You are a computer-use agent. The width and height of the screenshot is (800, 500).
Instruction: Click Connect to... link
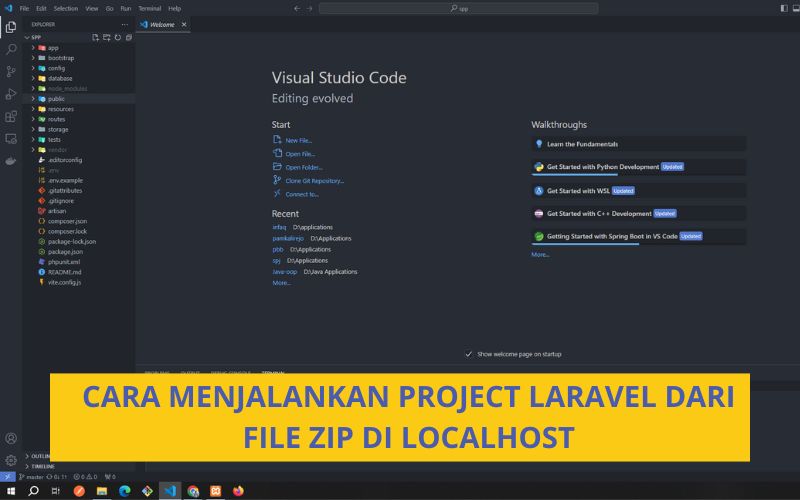coord(302,194)
